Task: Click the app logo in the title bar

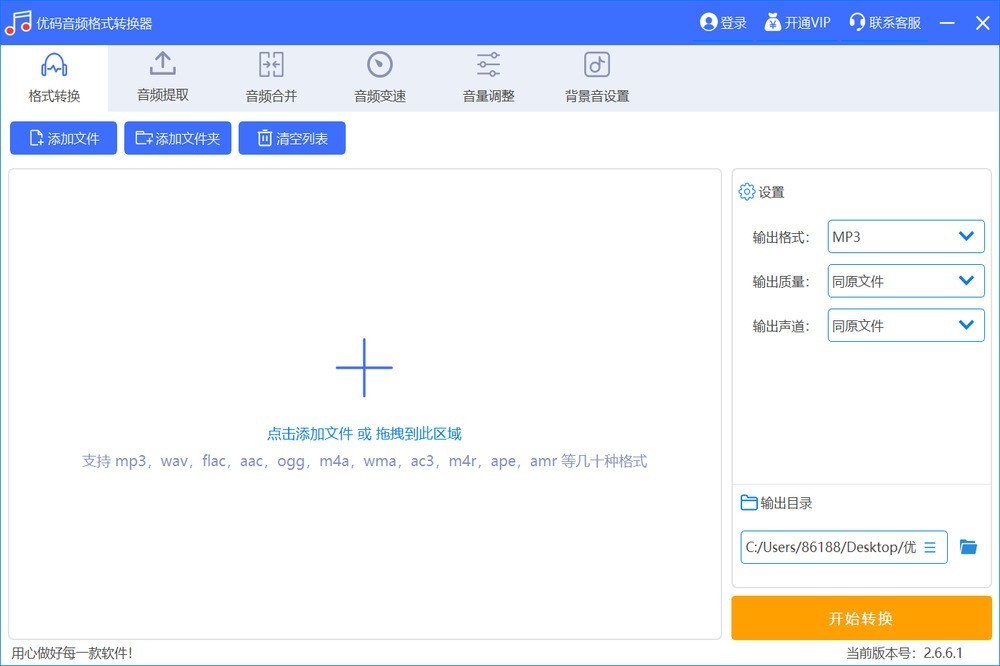Action: pyautogui.click(x=18, y=22)
